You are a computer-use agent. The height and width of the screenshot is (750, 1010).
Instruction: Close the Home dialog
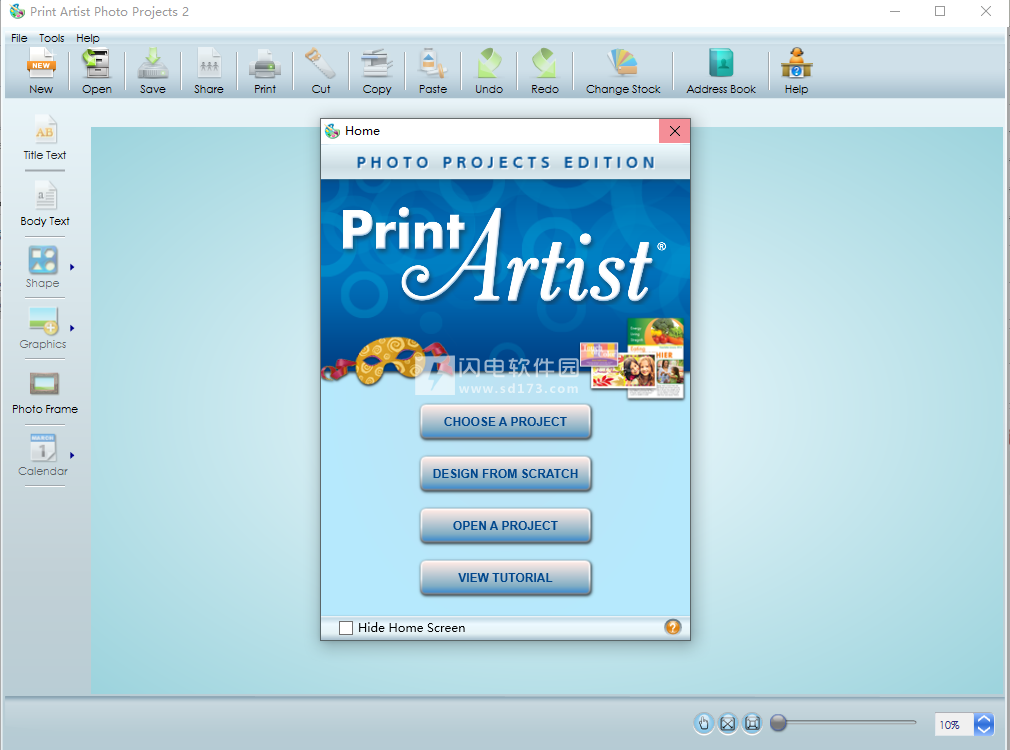pyautogui.click(x=674, y=131)
